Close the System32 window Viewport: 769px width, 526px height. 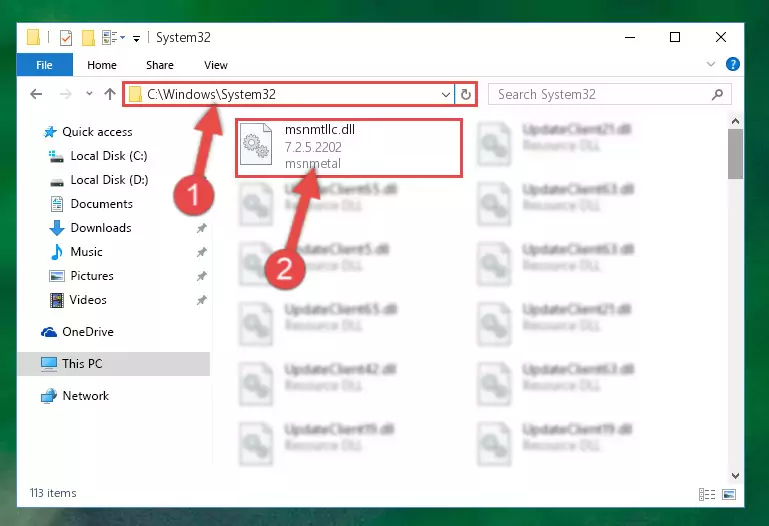pos(721,37)
